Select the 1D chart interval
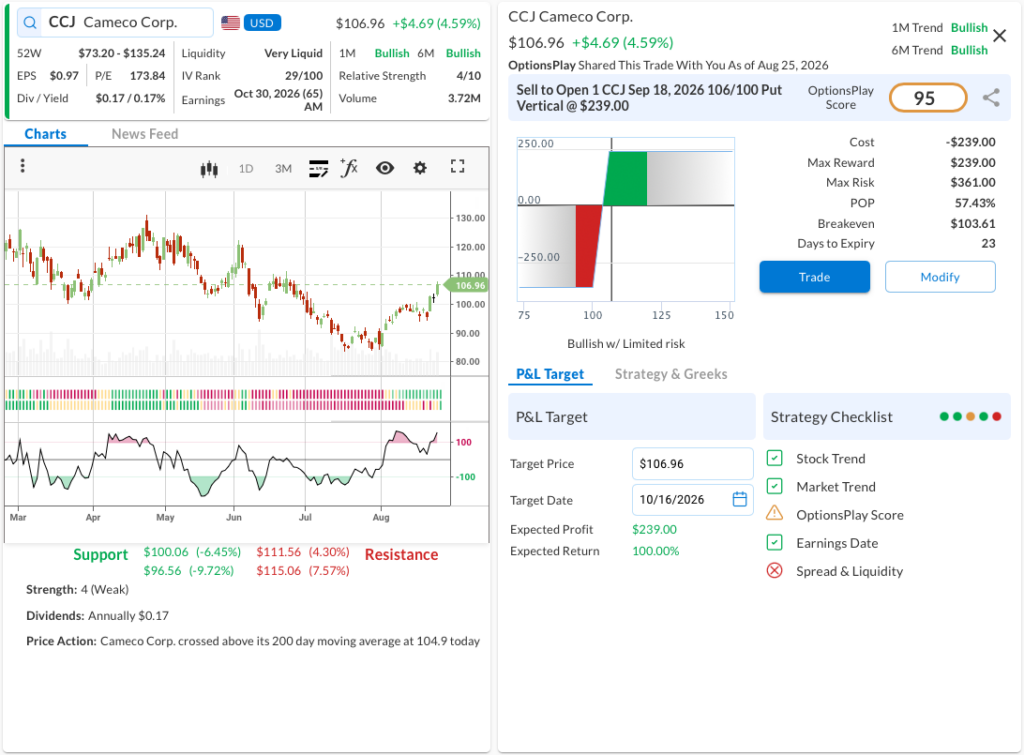Screen dimensions: 1024x755 click(246, 169)
